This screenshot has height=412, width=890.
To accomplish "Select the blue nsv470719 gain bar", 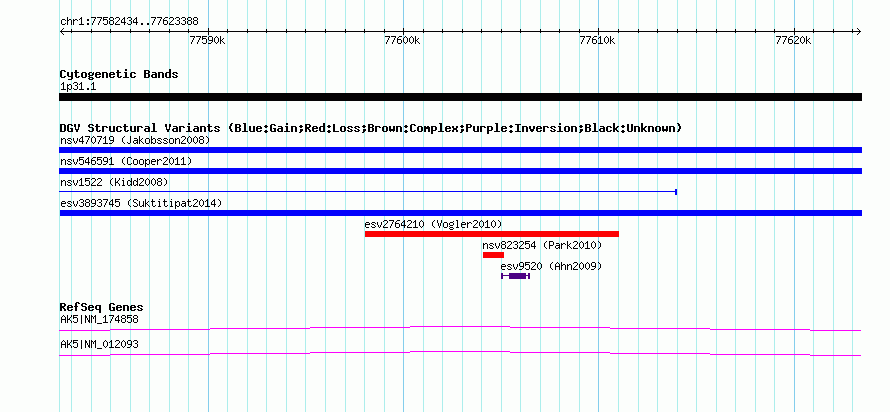I will [460, 150].
